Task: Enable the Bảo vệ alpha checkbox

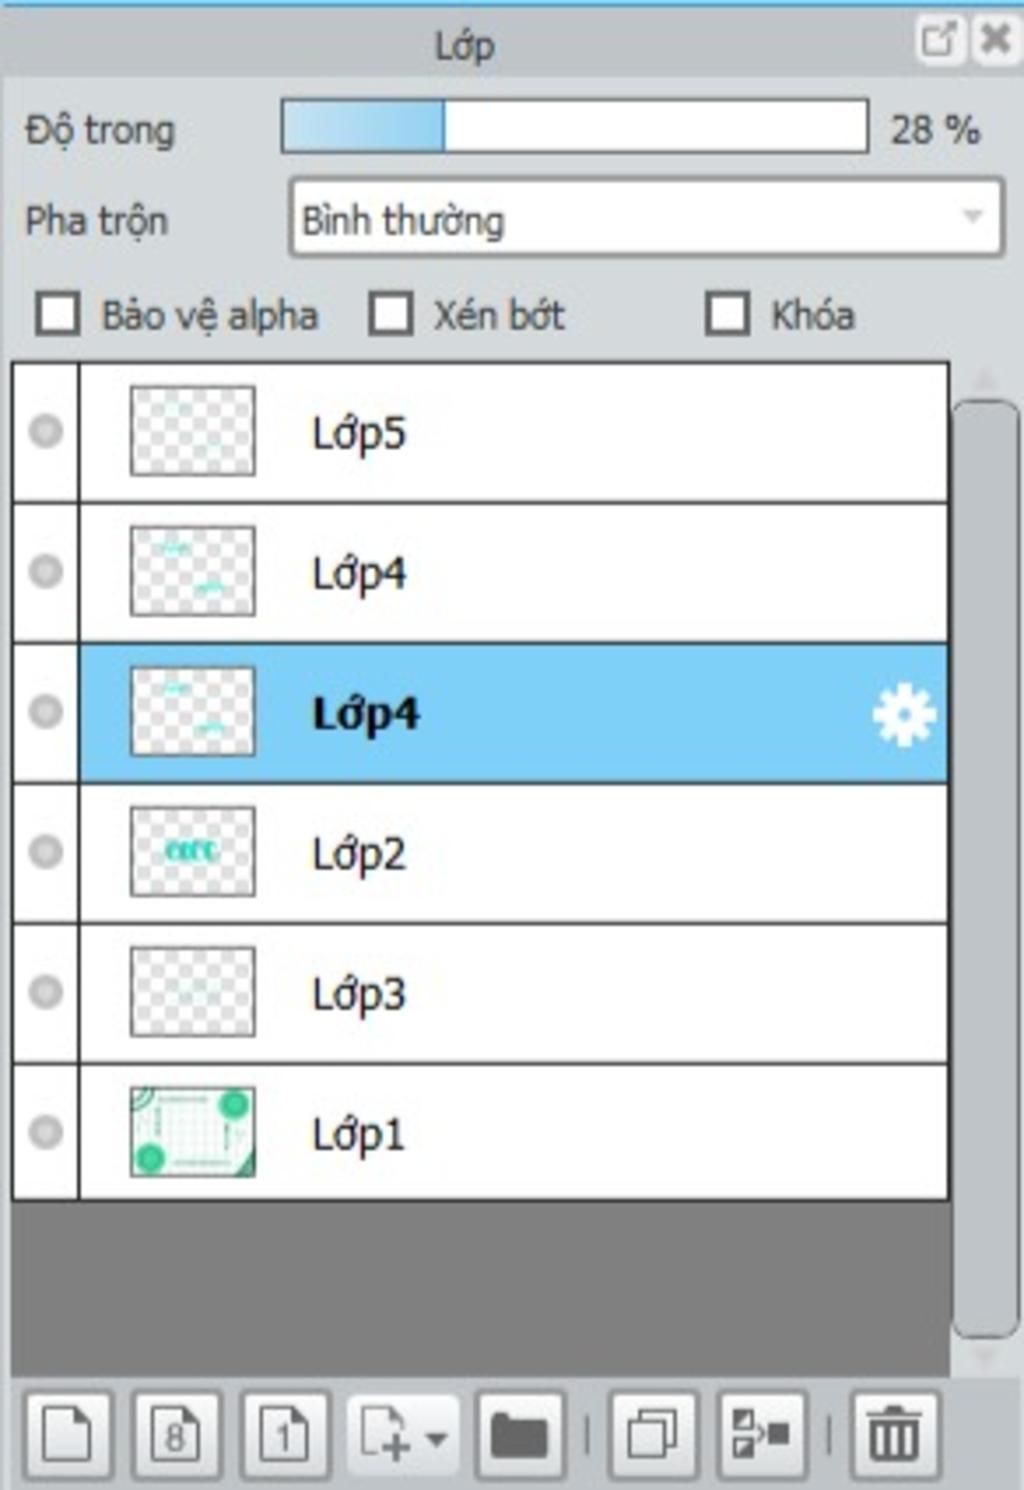Action: (58, 314)
